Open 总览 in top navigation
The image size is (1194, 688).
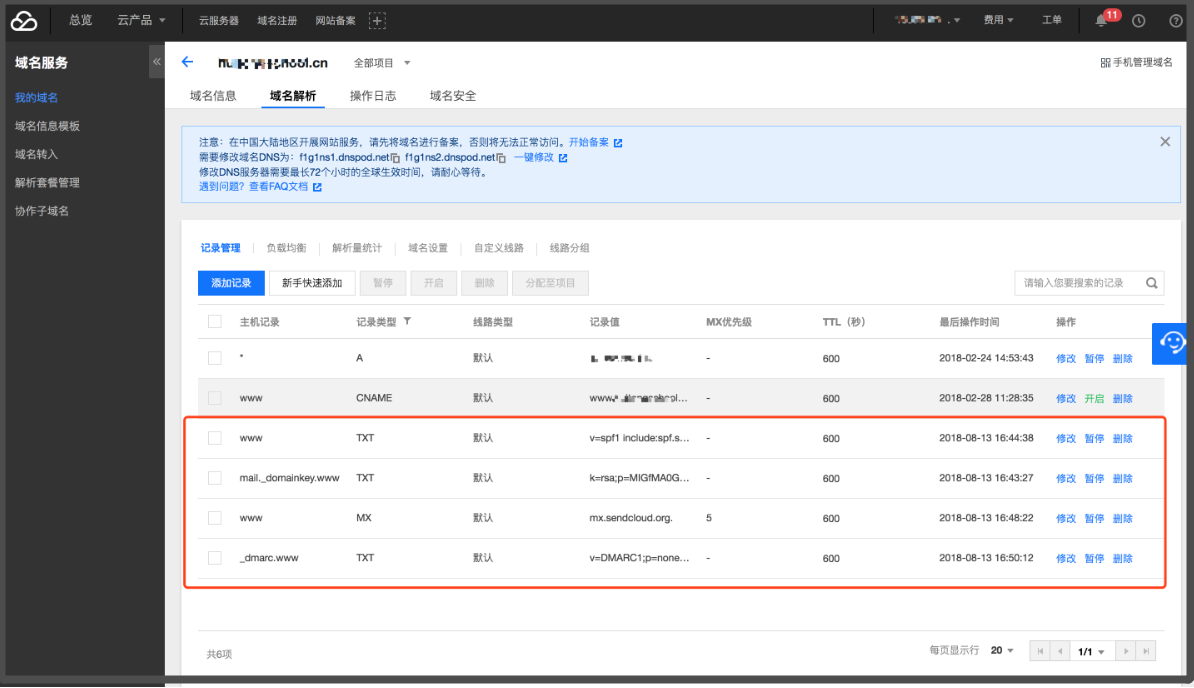click(81, 21)
